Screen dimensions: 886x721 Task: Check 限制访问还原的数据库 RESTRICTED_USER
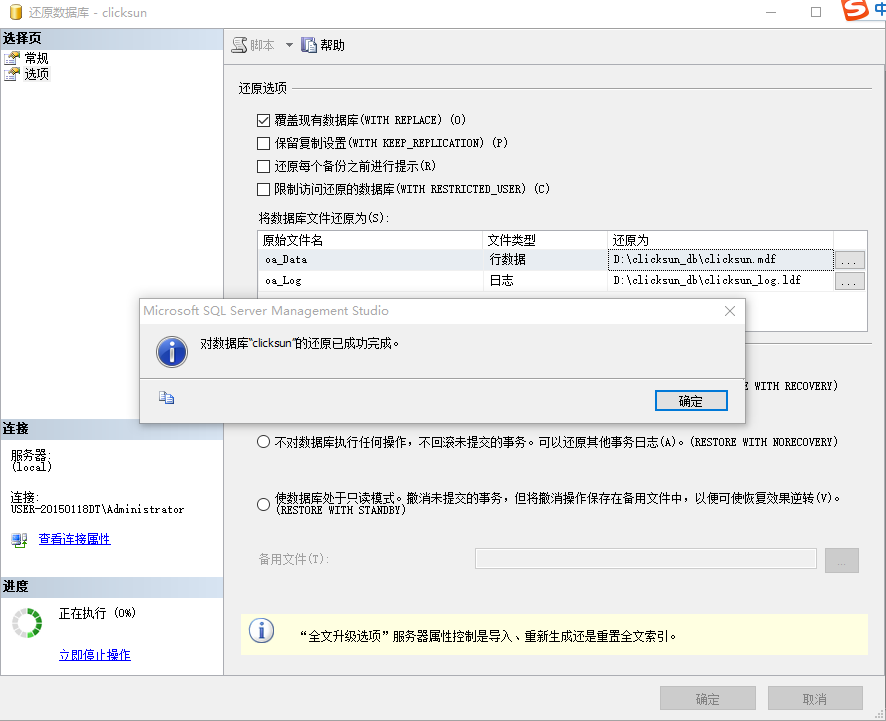pos(263,189)
